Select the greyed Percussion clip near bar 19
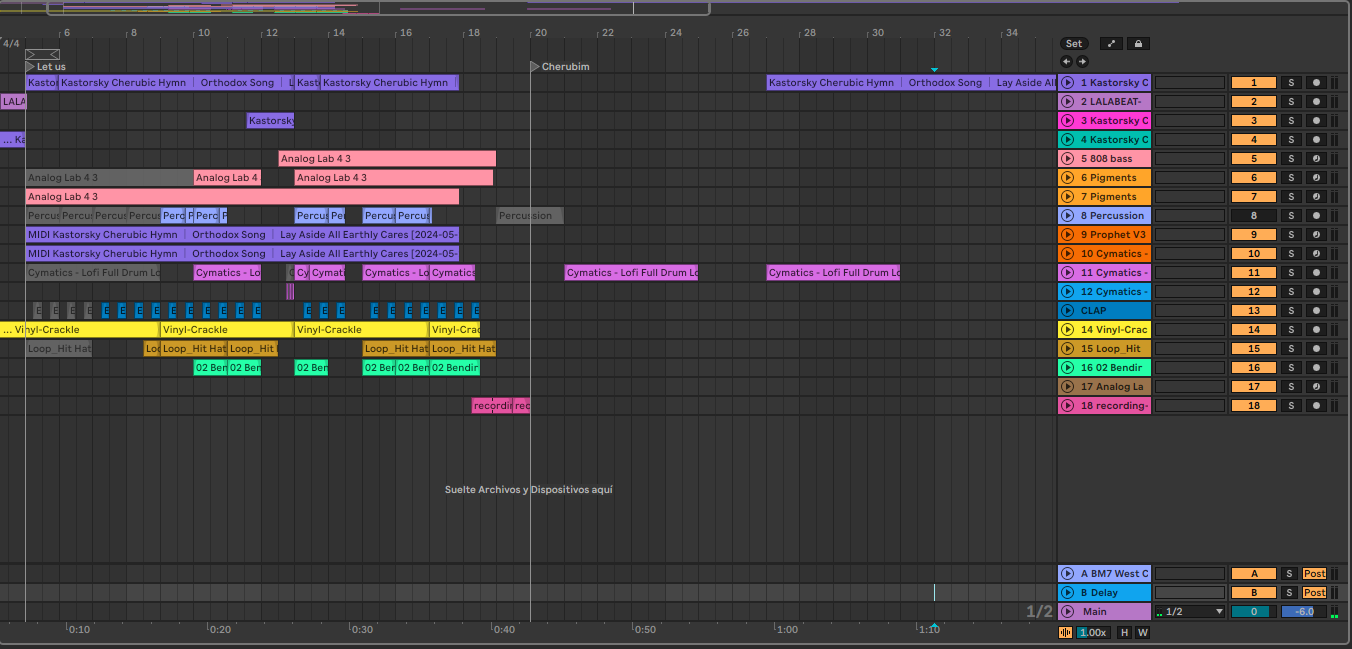1352x649 pixels. pos(530,216)
